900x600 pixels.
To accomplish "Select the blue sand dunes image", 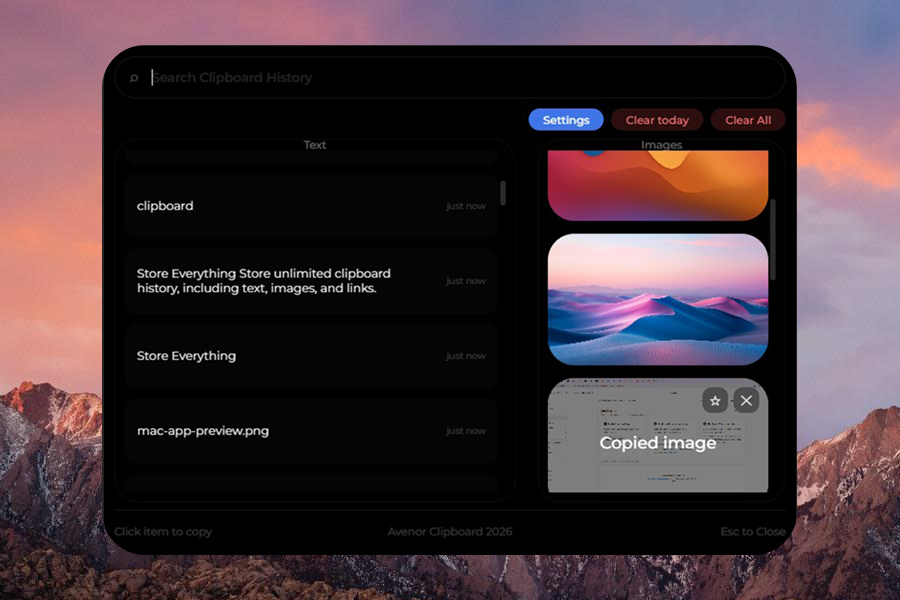I will tap(657, 298).
